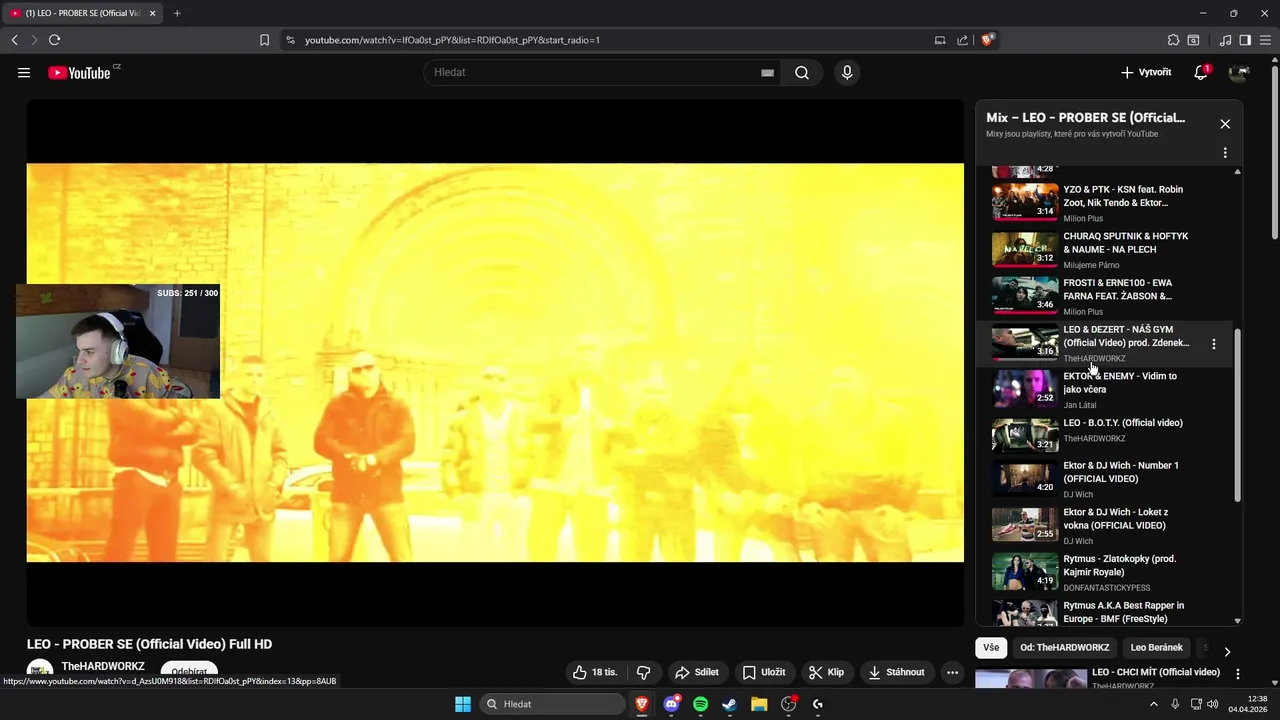Expand the hidden system tray icons chevron

coord(1154,704)
